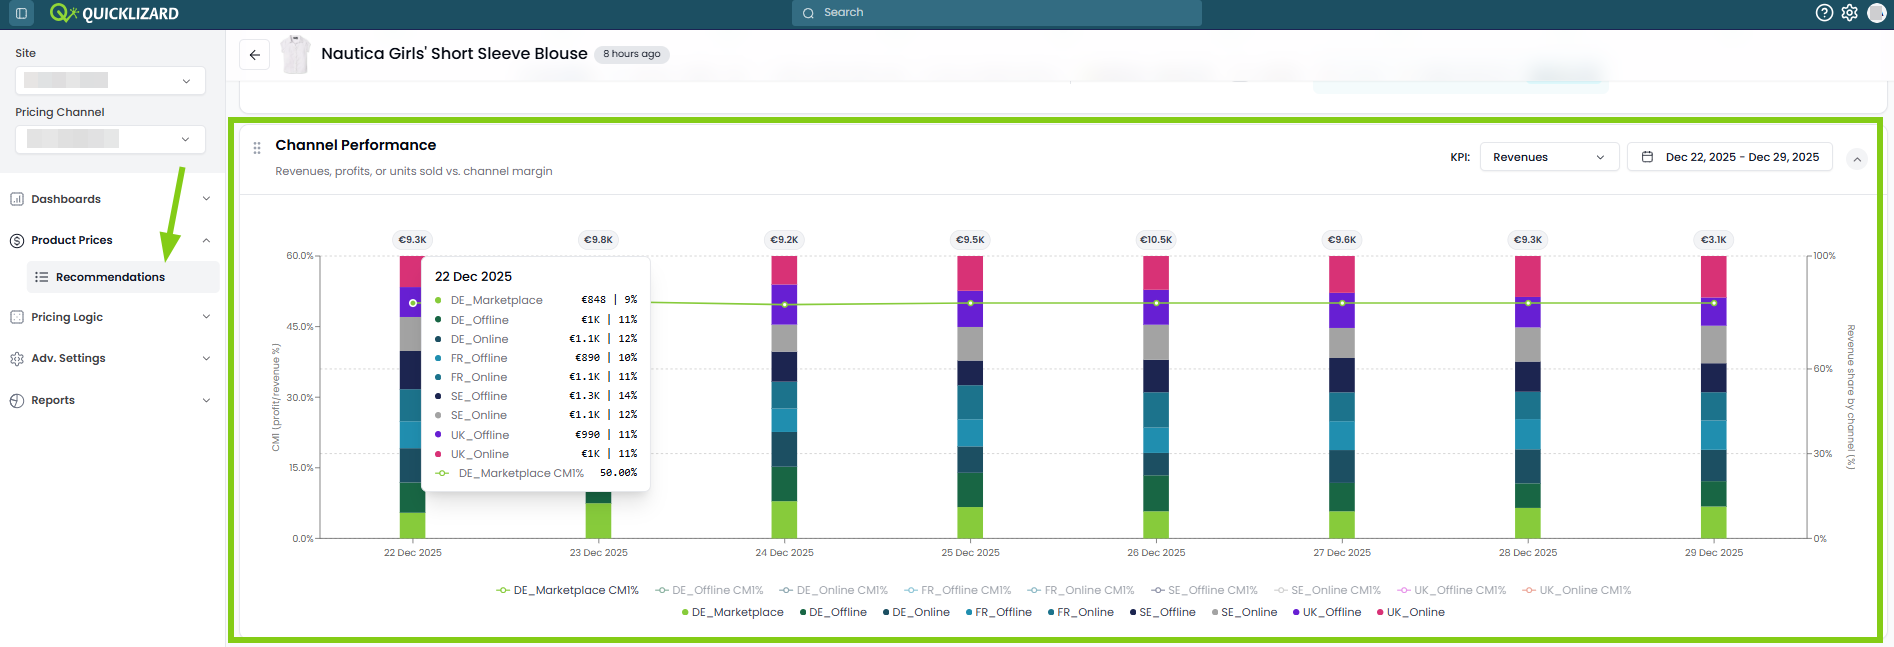Screen dimensions: 1894x647
Task: Open the Site dropdown
Action: click(110, 80)
